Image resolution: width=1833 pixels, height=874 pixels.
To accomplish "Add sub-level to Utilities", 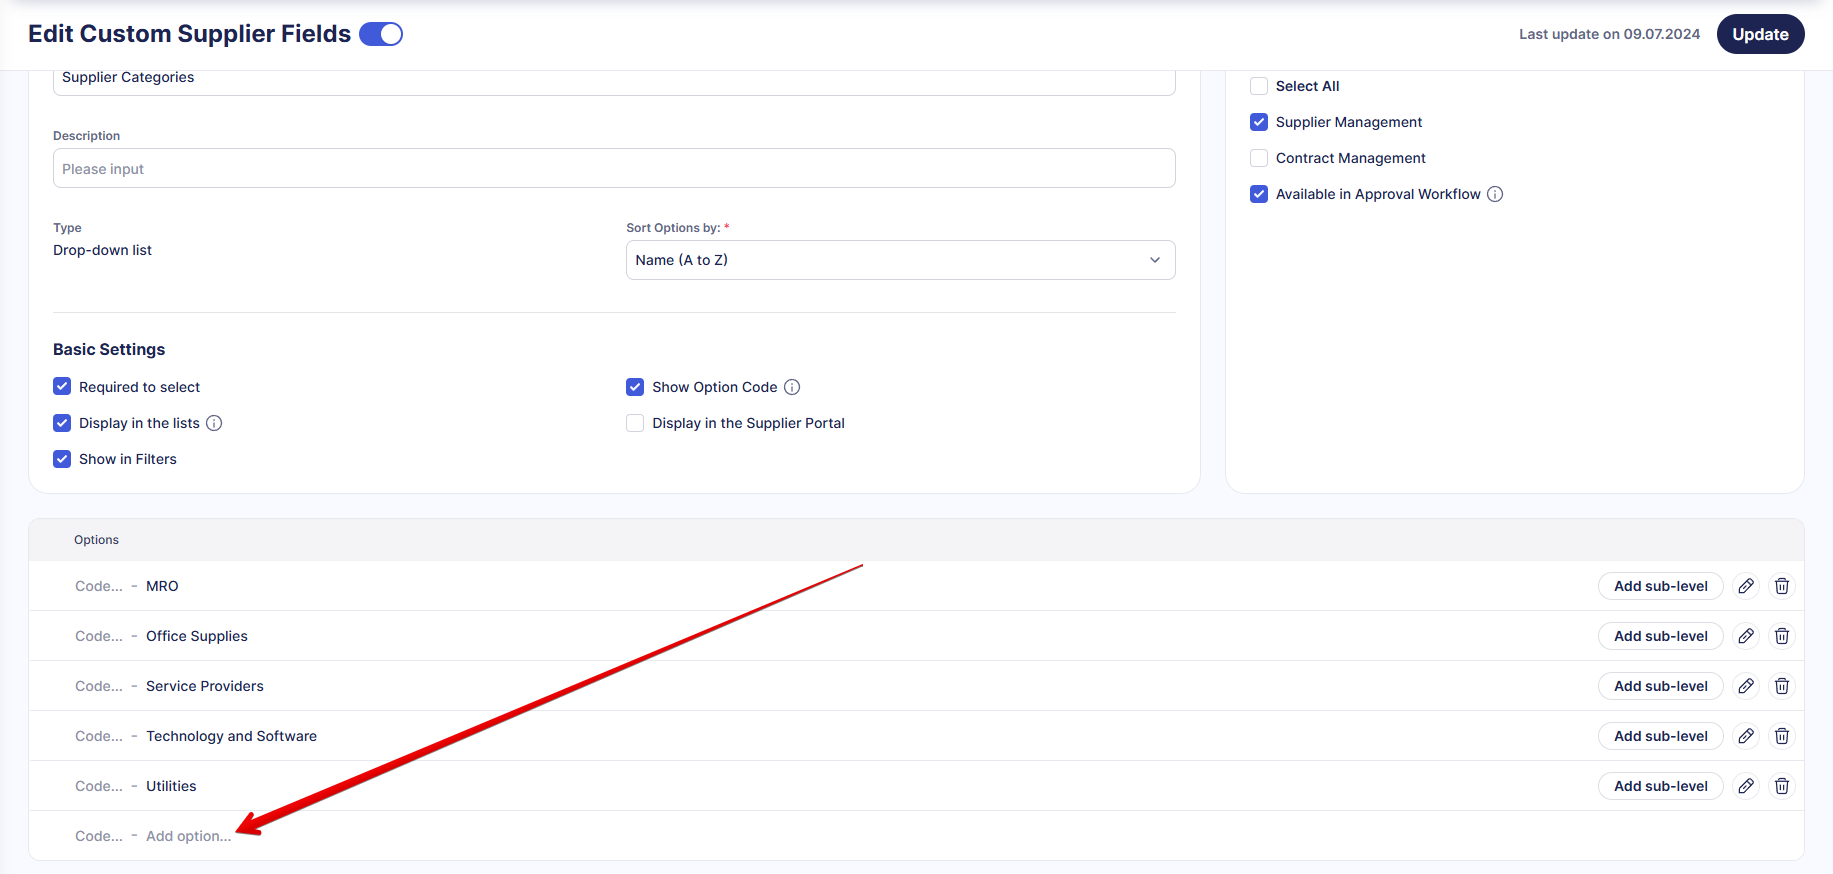I will click(1660, 786).
